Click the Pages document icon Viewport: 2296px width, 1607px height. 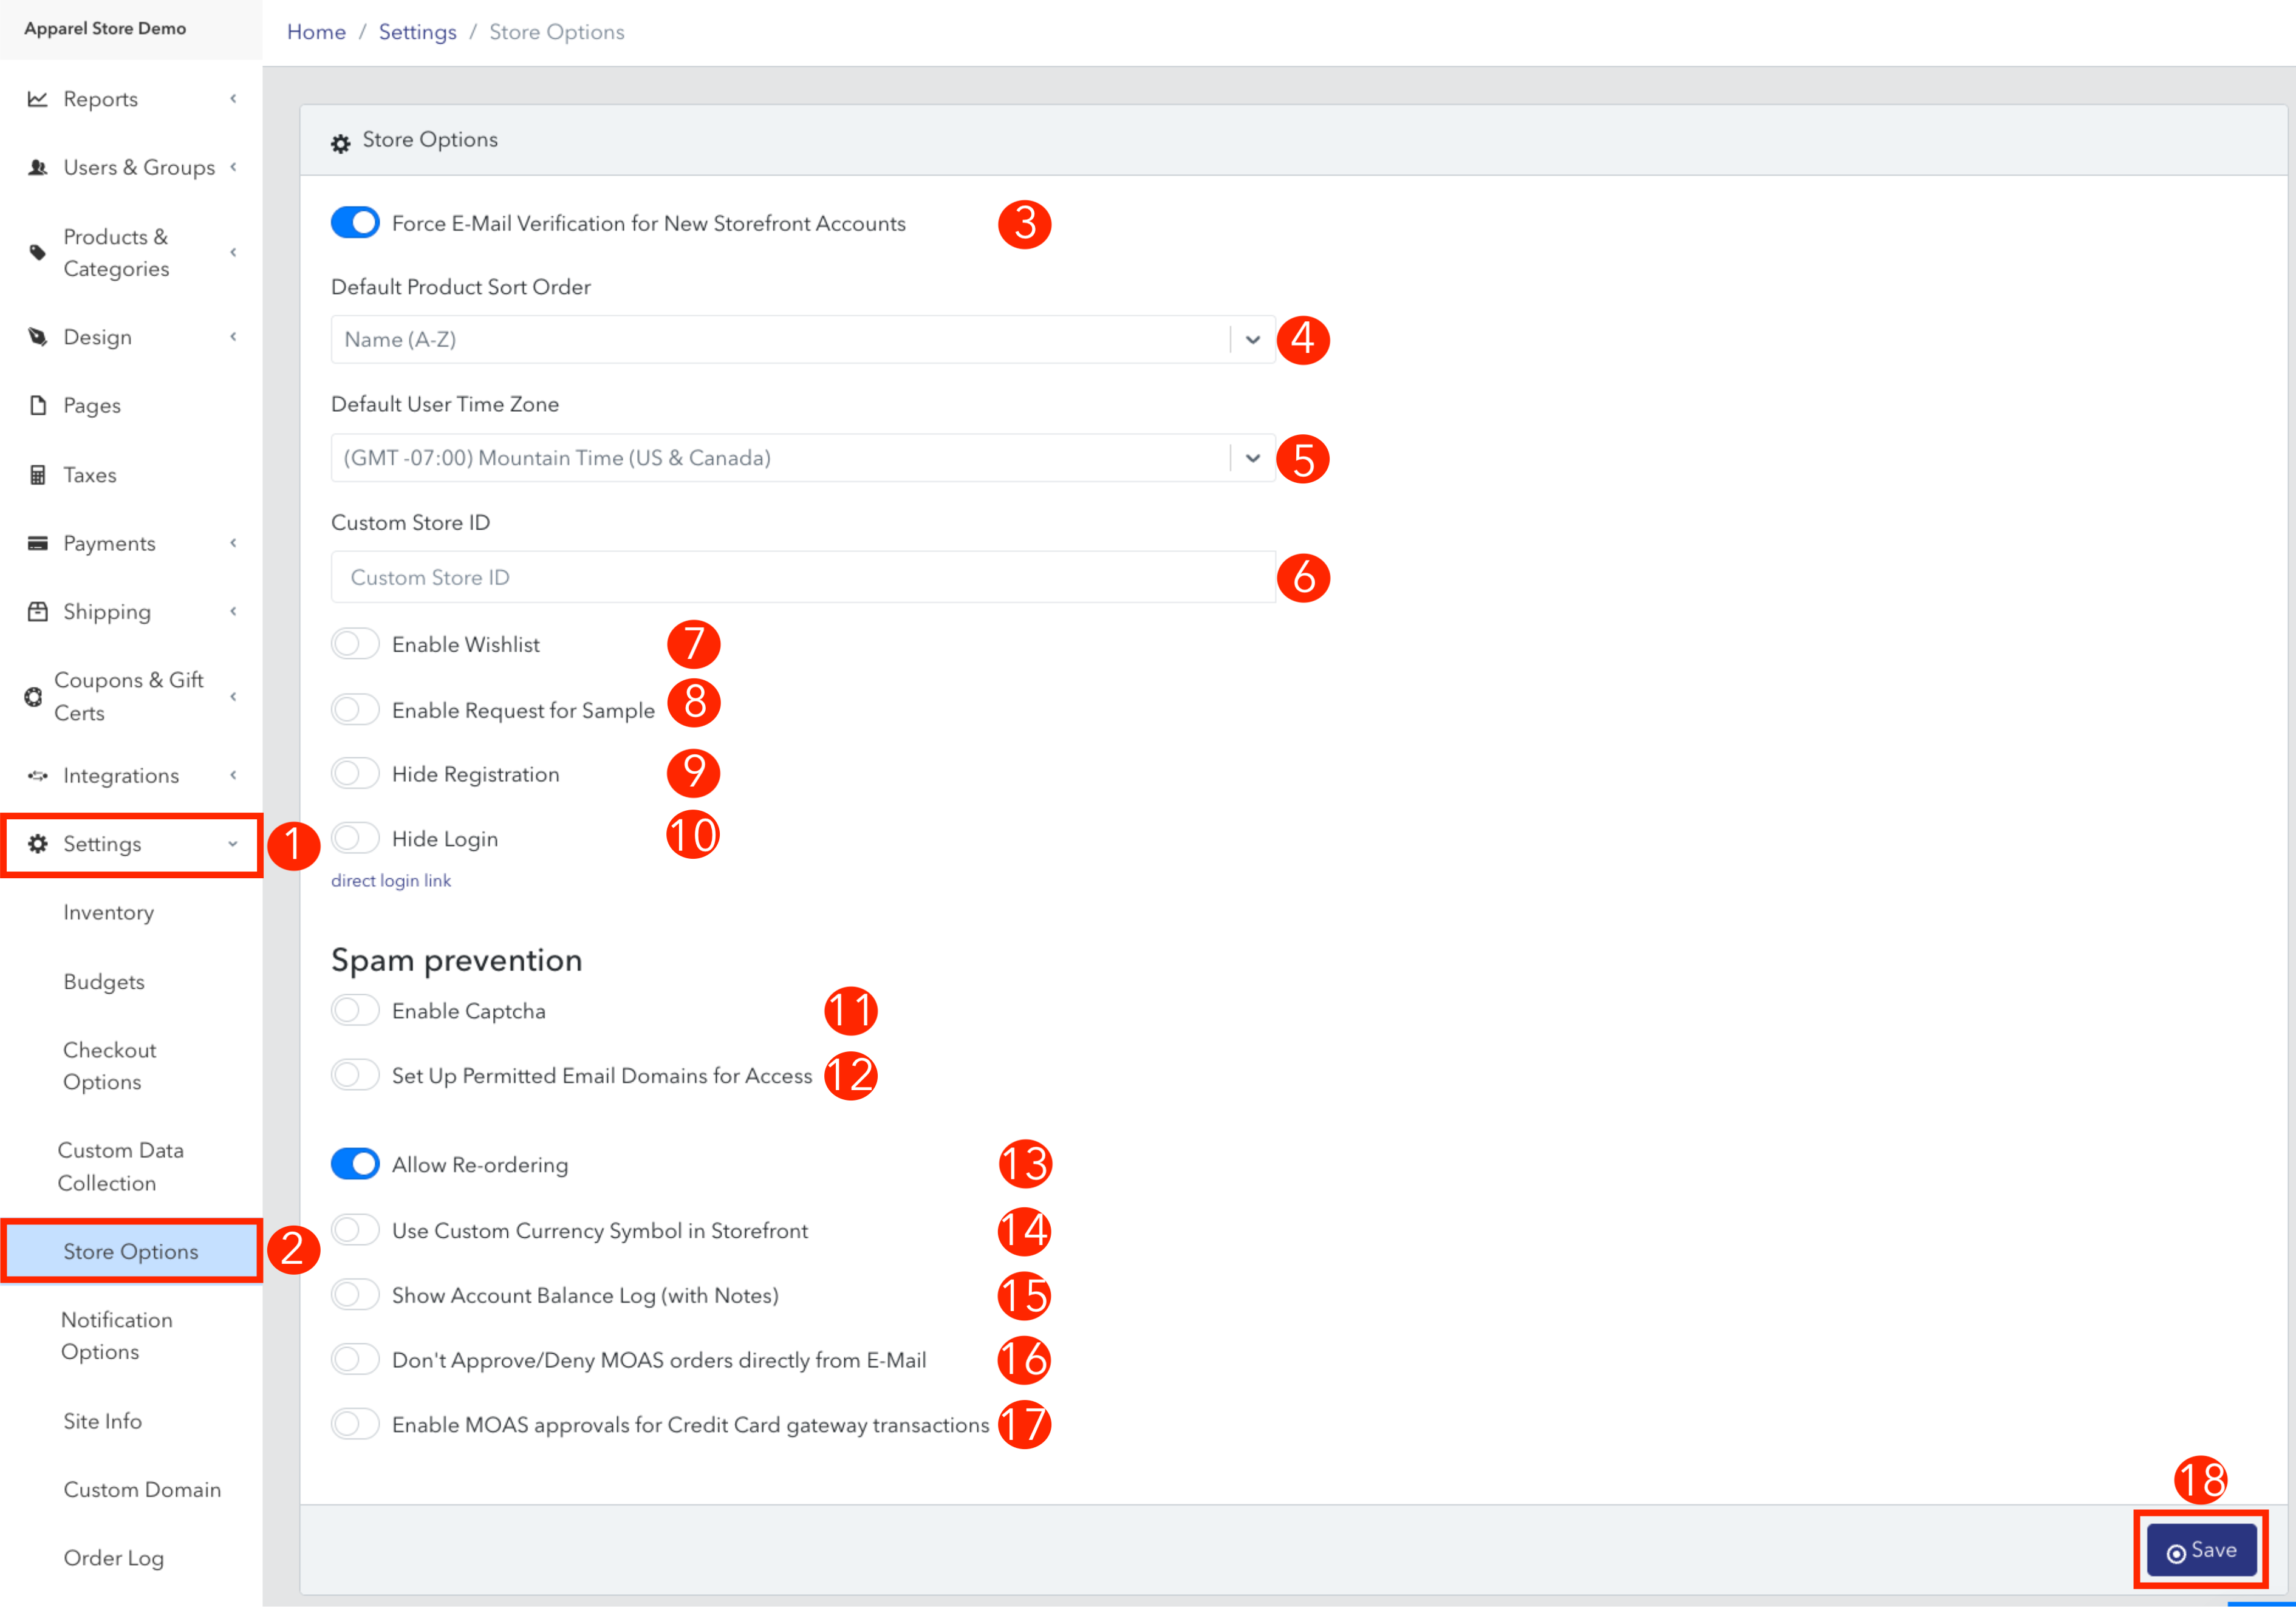point(37,405)
